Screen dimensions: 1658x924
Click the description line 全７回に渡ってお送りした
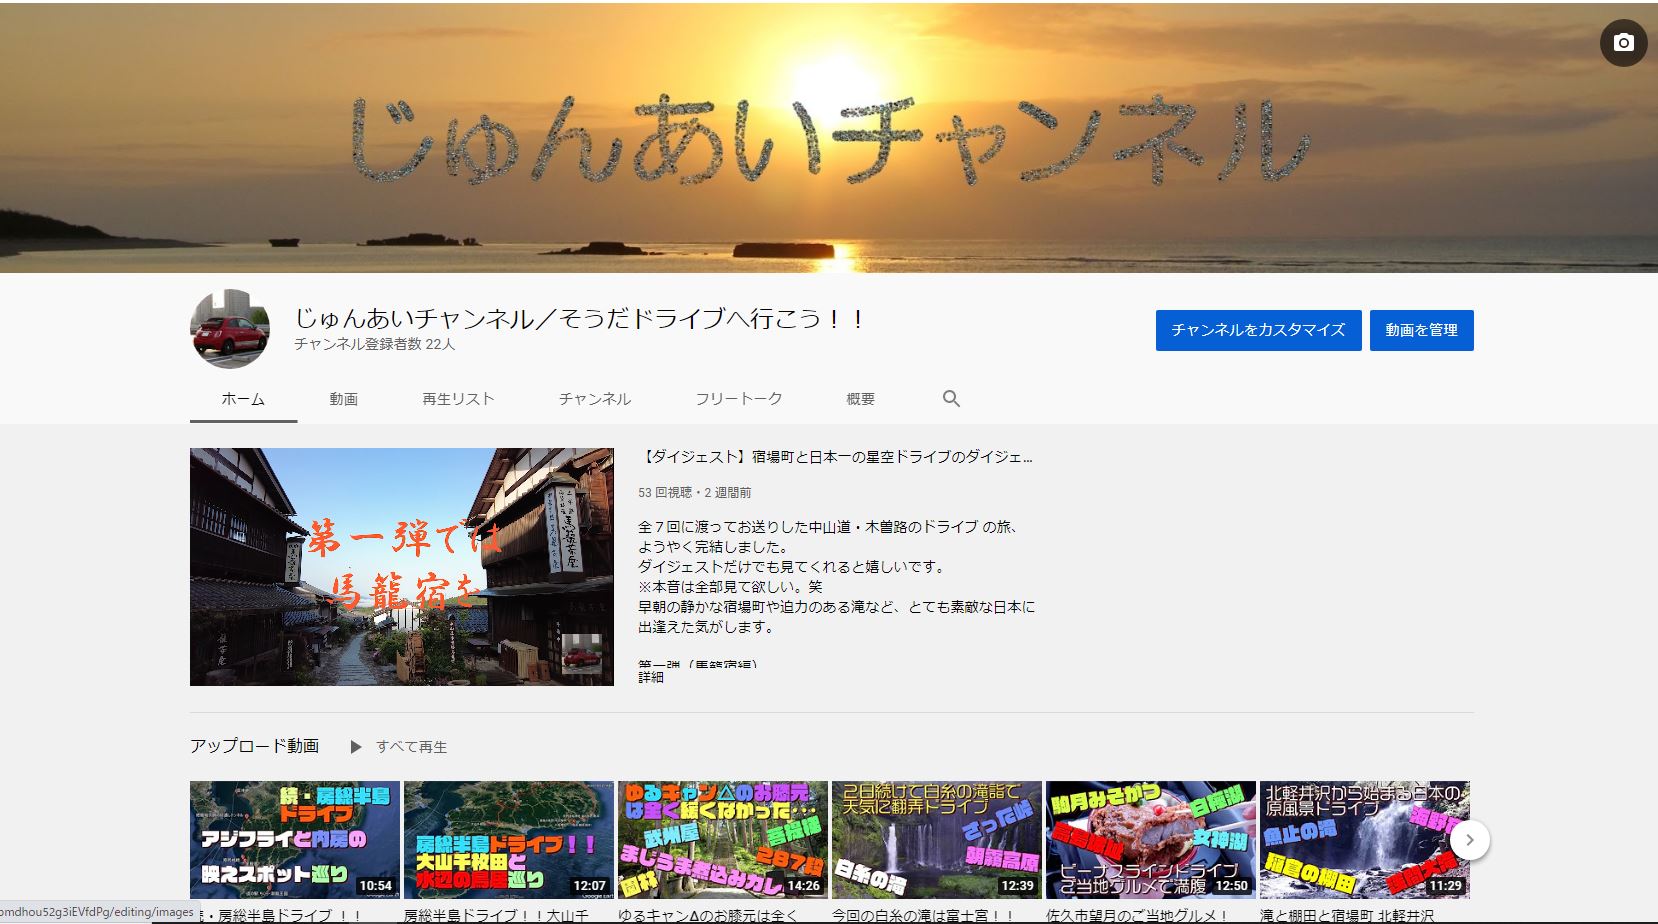click(829, 527)
